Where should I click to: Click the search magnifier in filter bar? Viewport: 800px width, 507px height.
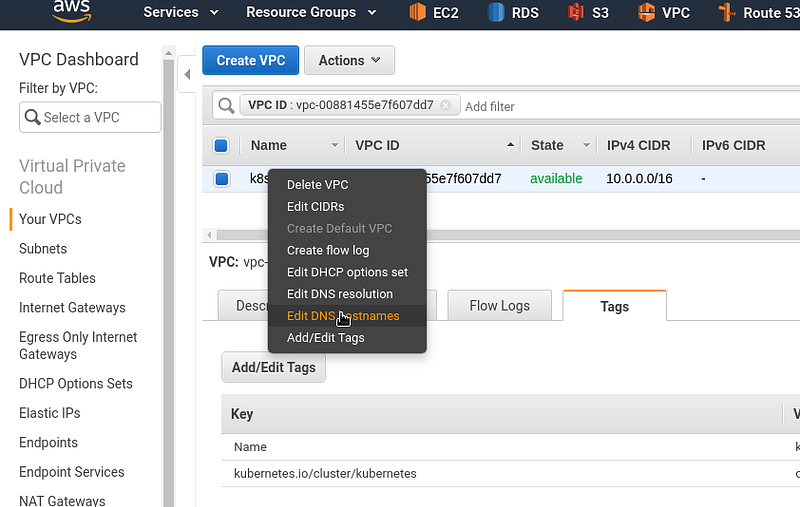[x=226, y=106]
